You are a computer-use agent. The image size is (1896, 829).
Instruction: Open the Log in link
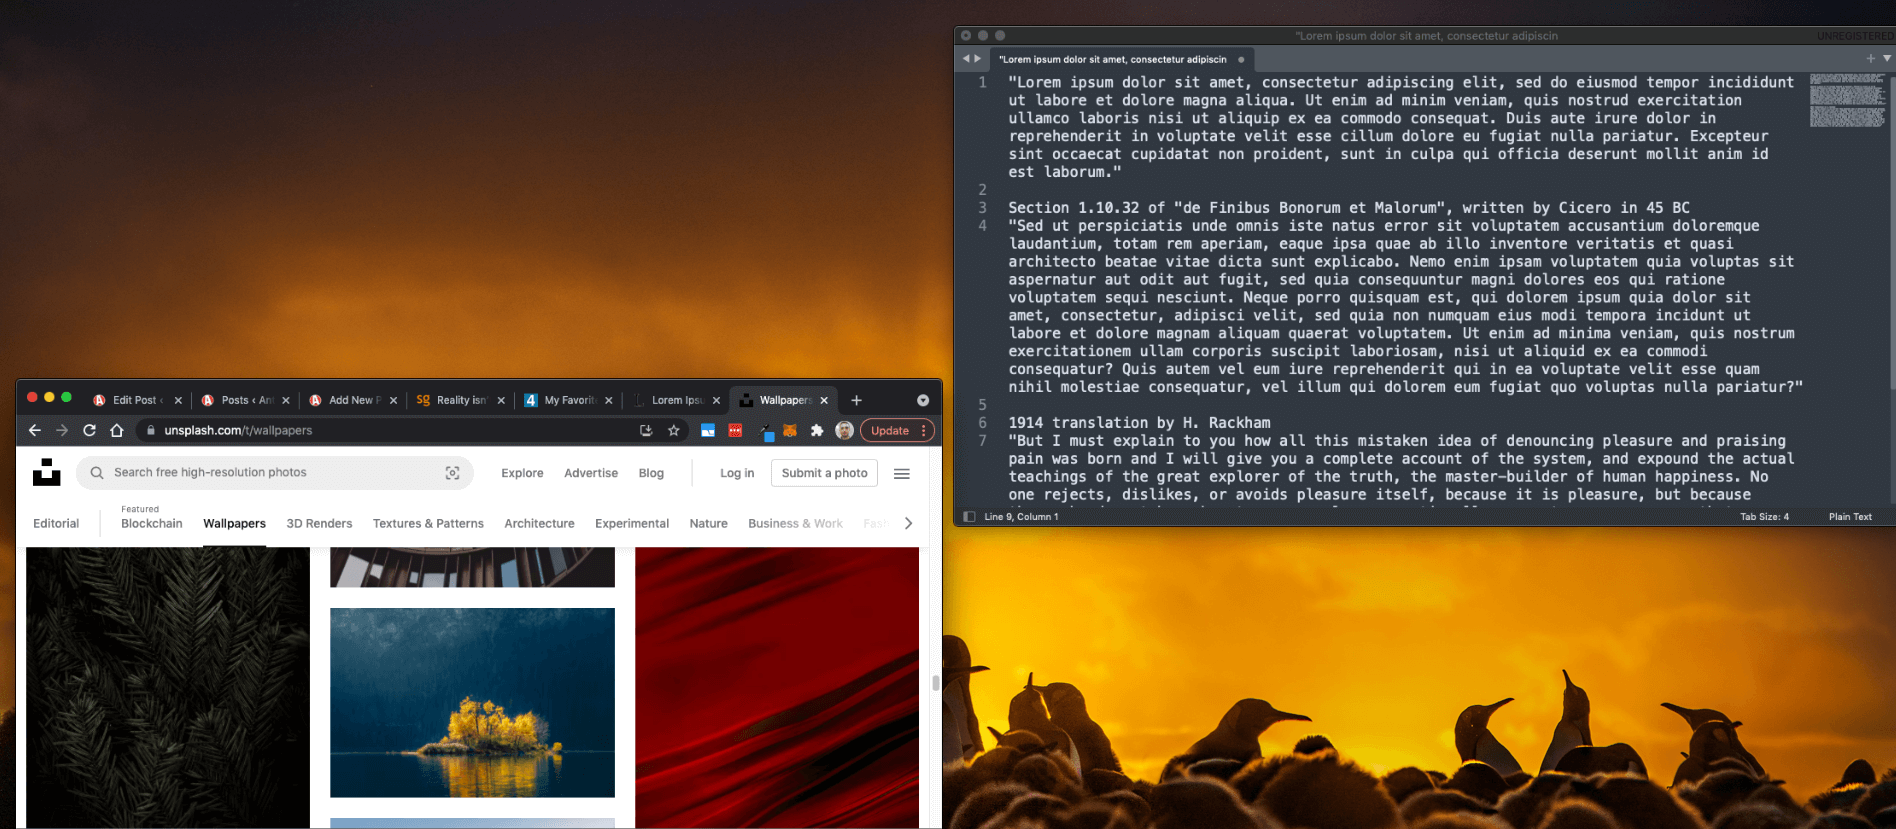737,473
